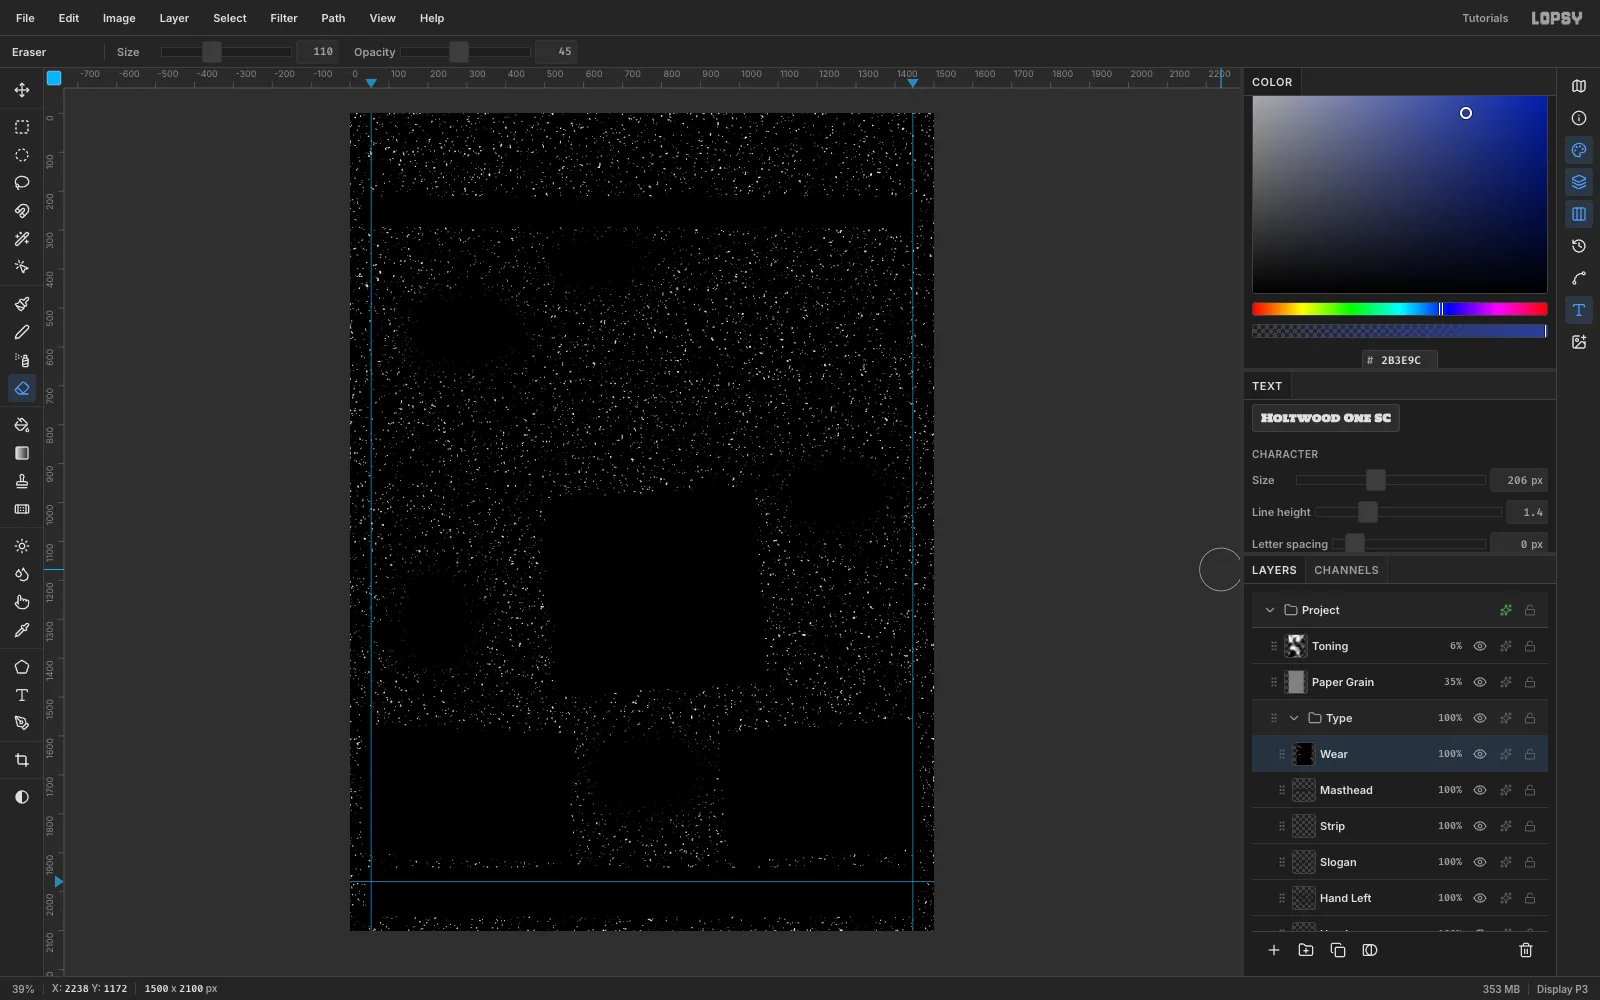Select the Crop tool

coord(21,760)
